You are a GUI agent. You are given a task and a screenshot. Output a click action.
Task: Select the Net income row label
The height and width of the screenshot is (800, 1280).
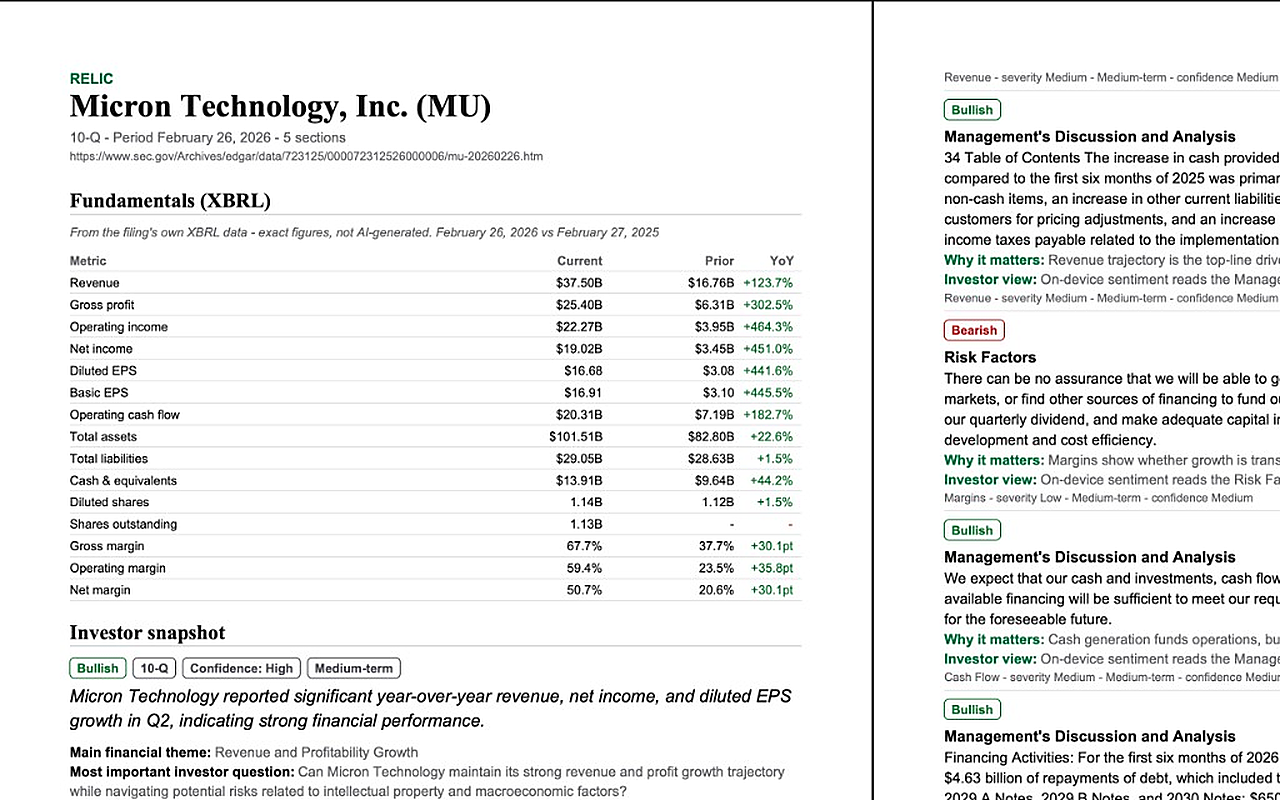pos(101,349)
